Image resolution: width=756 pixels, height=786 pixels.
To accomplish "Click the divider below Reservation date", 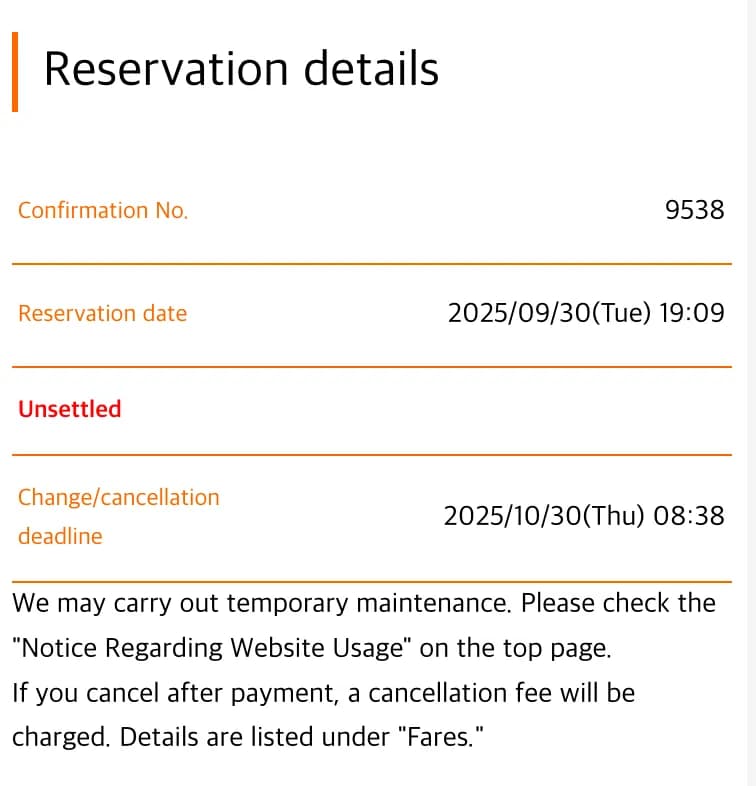I will pyautogui.click(x=371, y=367).
